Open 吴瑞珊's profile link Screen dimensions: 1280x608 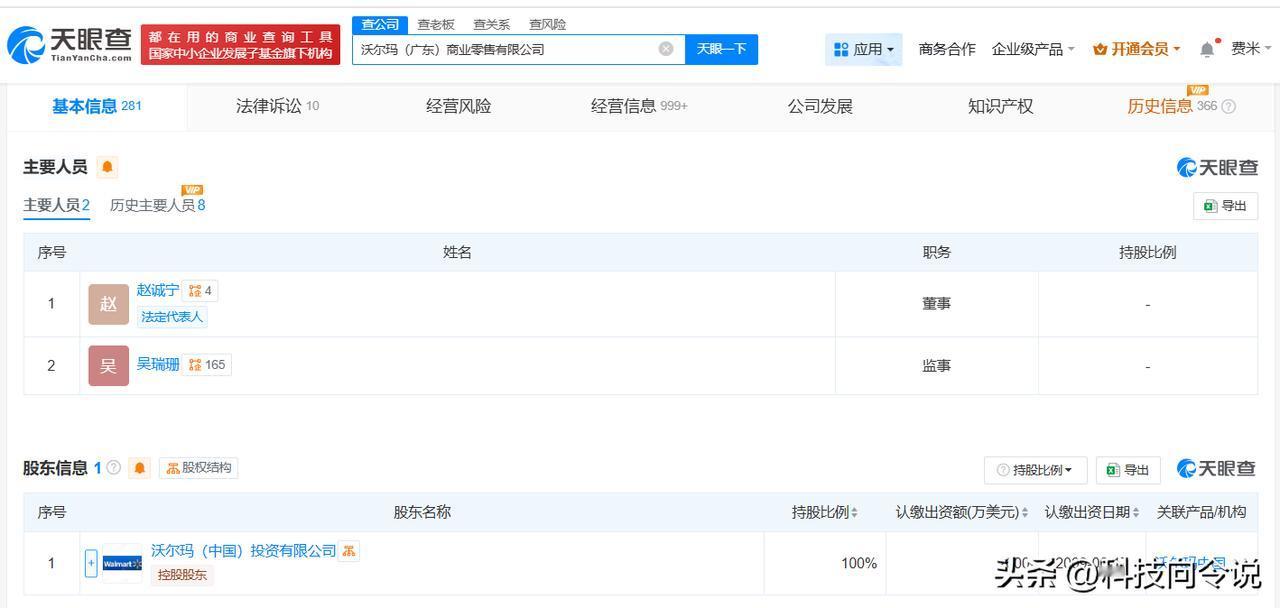(x=158, y=364)
